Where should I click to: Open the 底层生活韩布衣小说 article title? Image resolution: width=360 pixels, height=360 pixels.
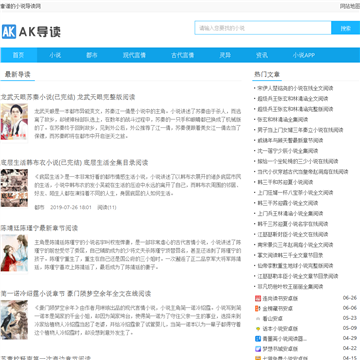pyautogui.click(x=74, y=163)
